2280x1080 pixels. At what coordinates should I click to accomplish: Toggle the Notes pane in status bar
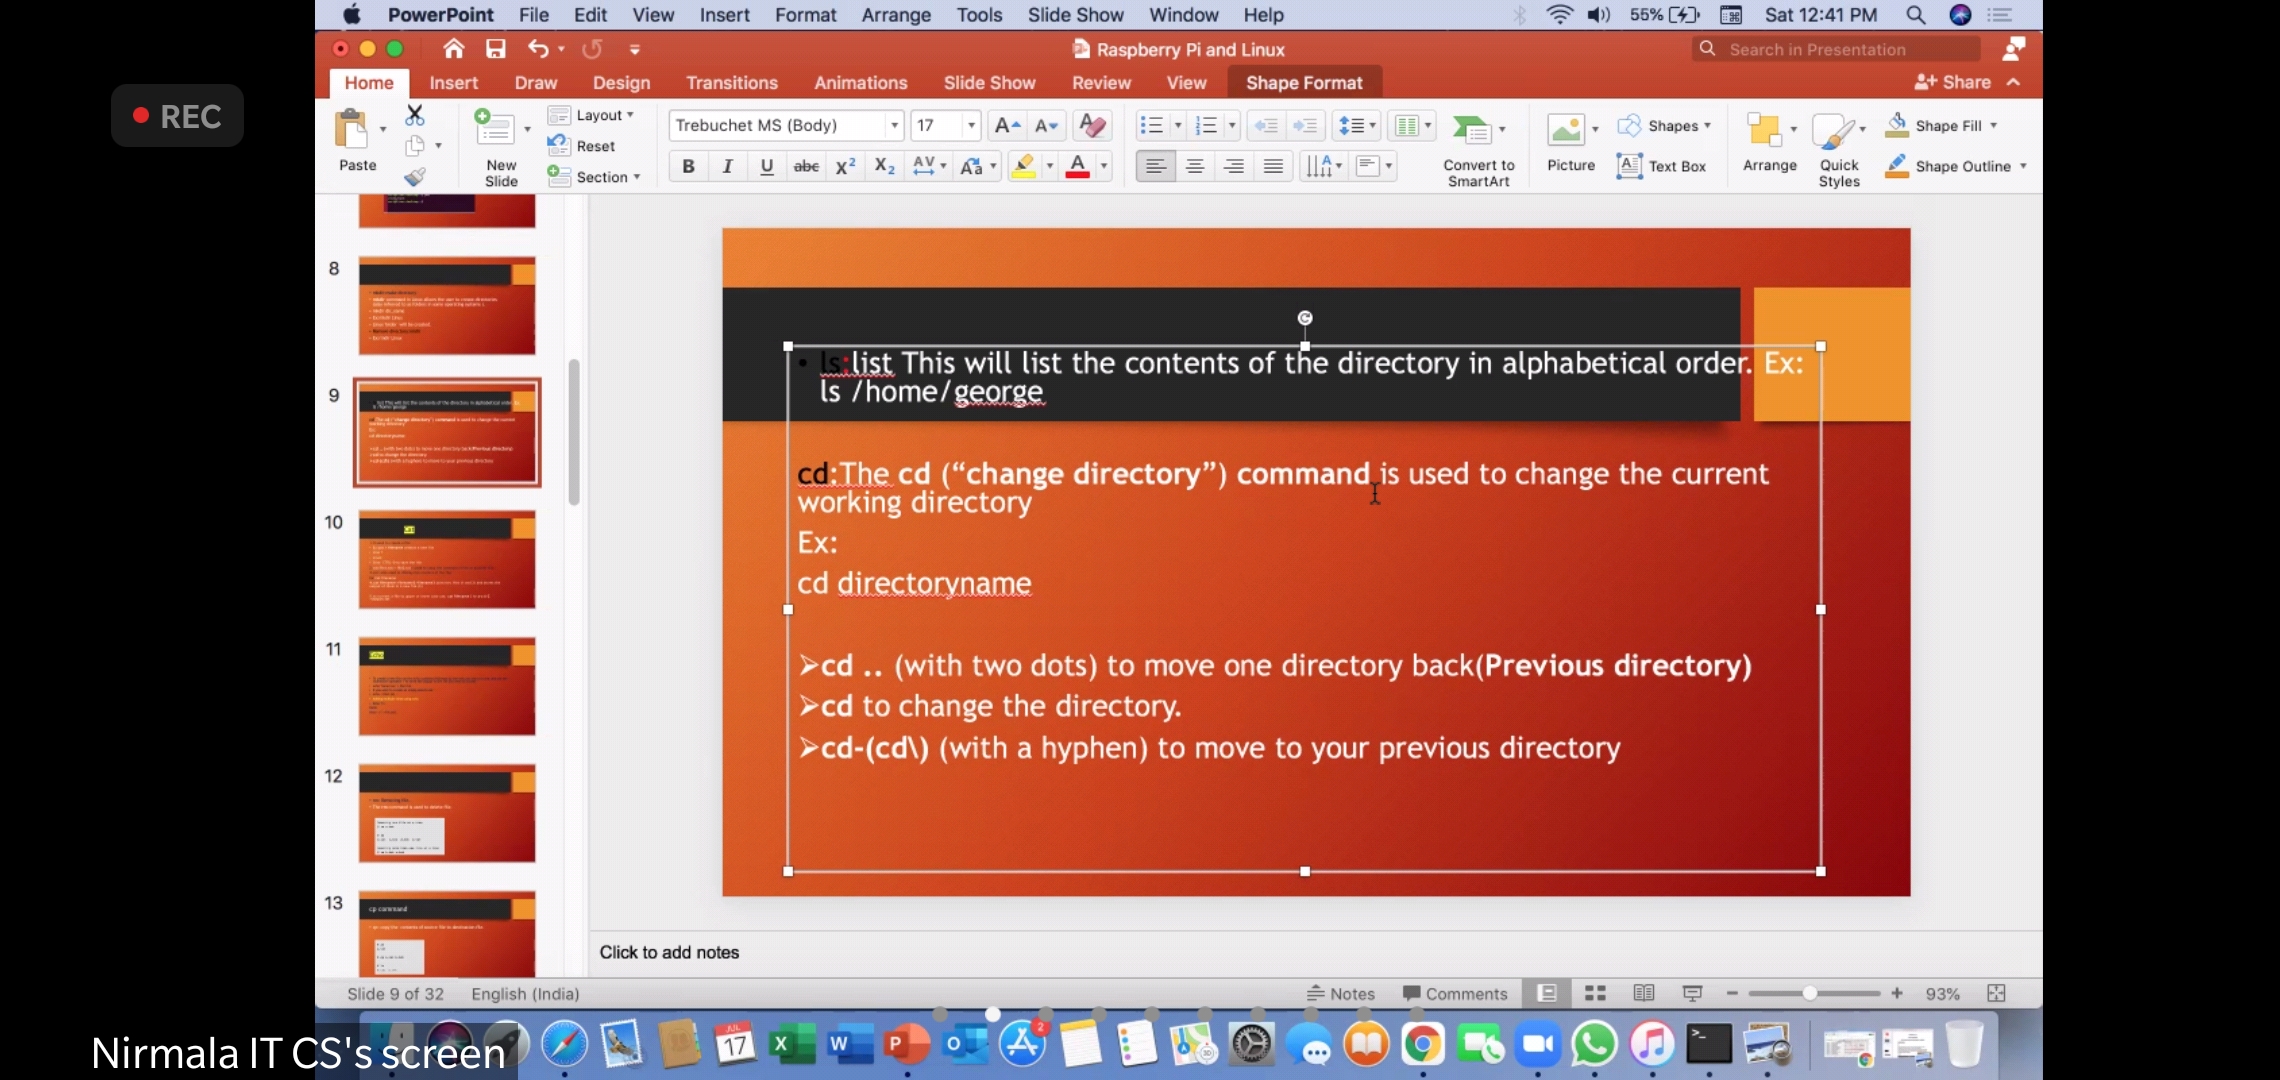pyautogui.click(x=1341, y=993)
